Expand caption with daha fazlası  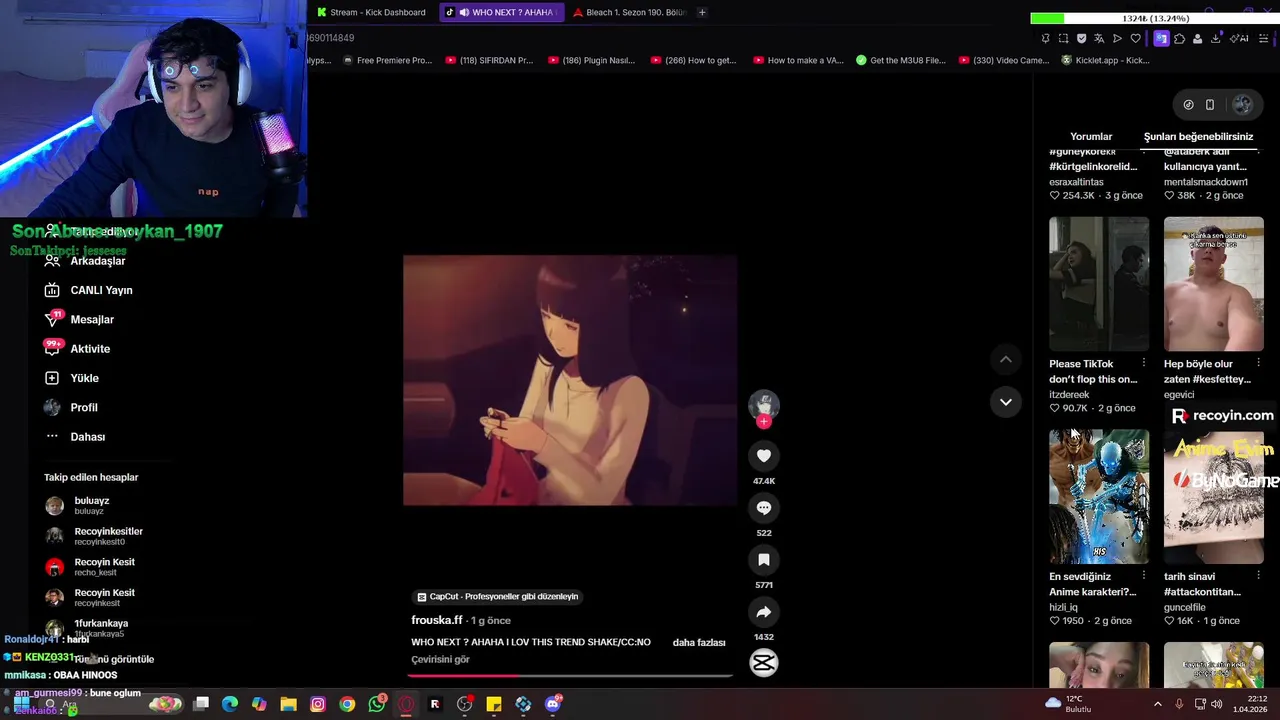pos(699,642)
